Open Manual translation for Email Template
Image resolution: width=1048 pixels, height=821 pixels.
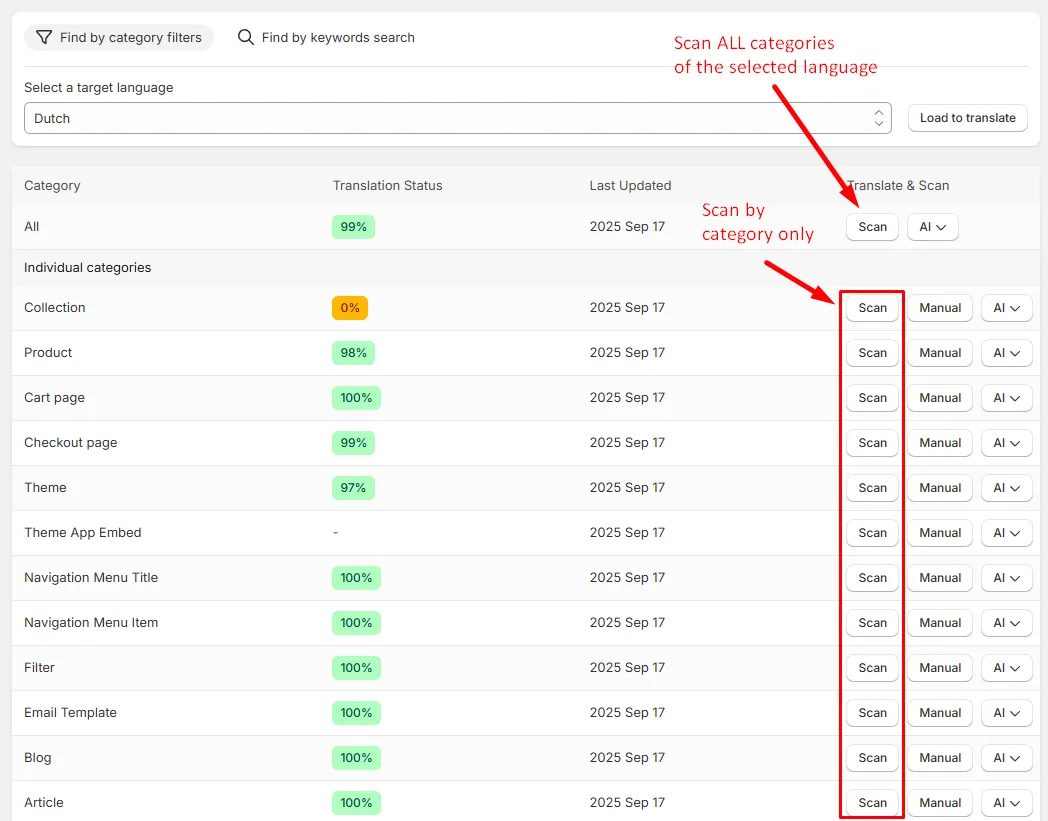tap(940, 713)
